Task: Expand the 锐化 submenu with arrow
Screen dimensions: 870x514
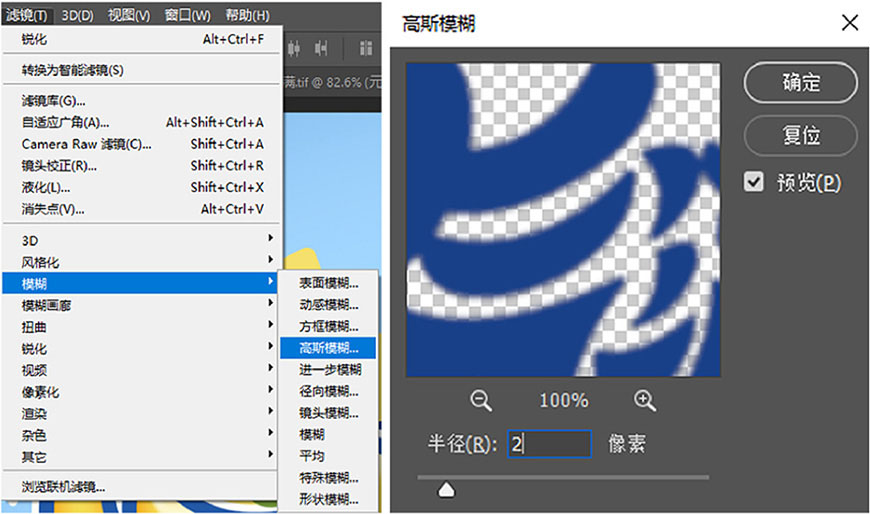Action: pos(142,348)
